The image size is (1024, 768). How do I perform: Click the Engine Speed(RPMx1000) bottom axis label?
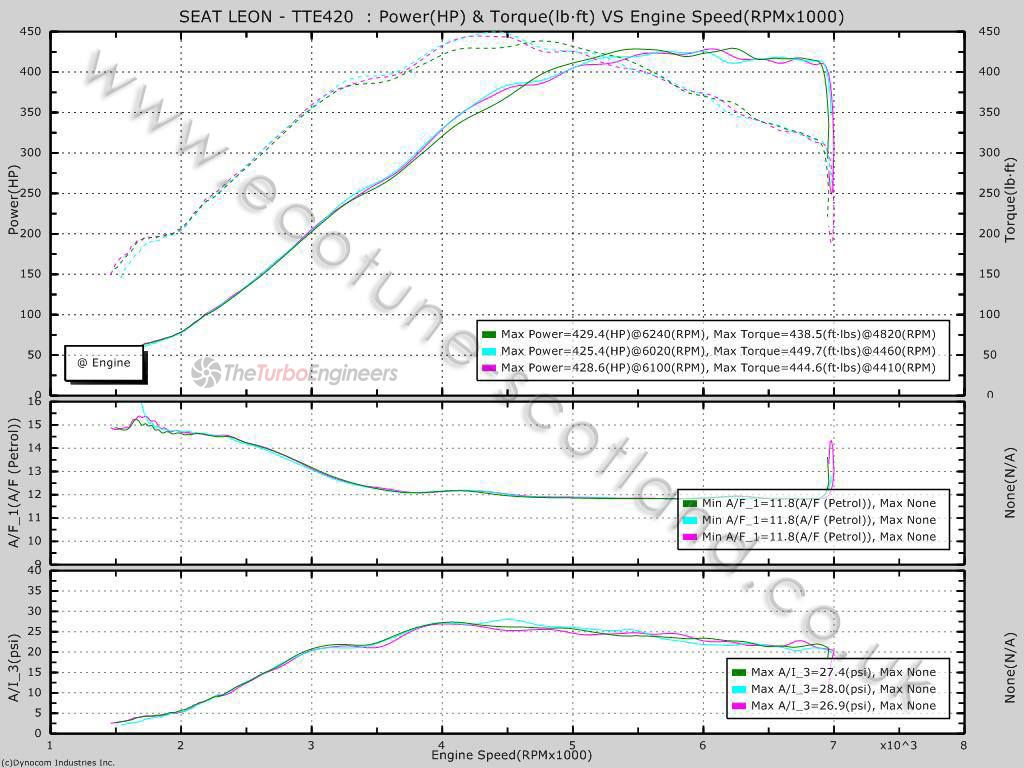511,755
